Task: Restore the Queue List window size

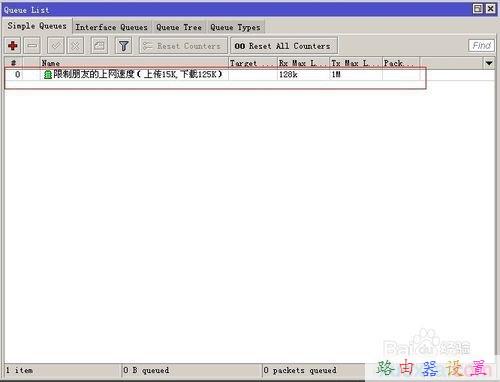Action: tap(478, 9)
